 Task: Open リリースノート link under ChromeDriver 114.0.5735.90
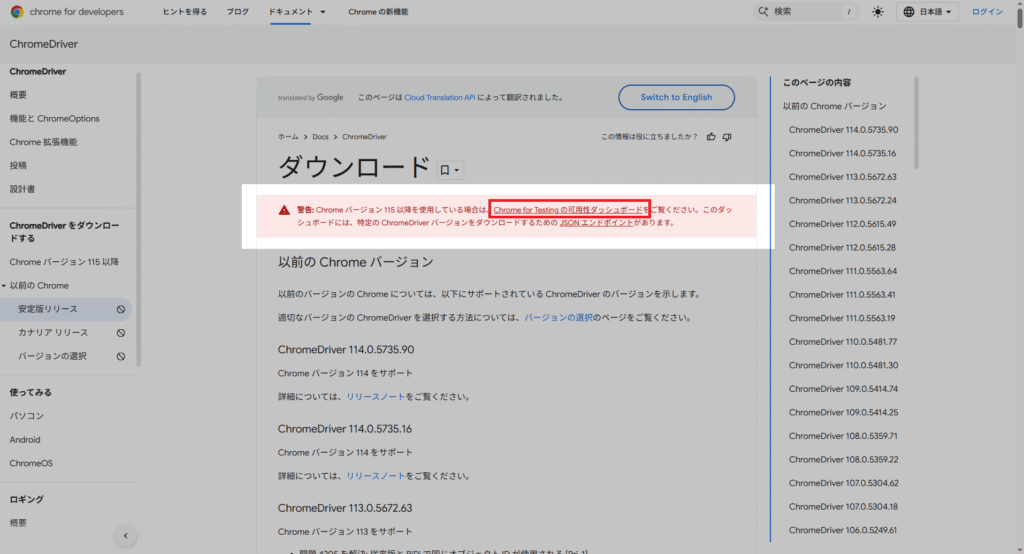click(x=376, y=397)
